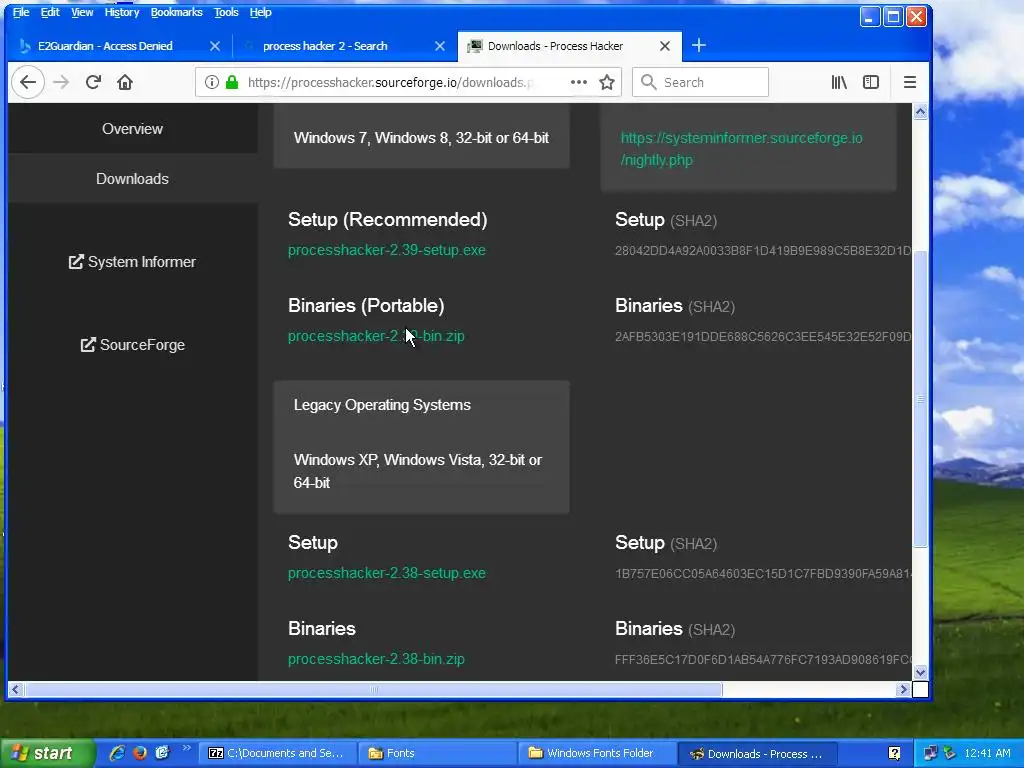Close the process hacker 2 Search tab

pyautogui.click(x=440, y=46)
